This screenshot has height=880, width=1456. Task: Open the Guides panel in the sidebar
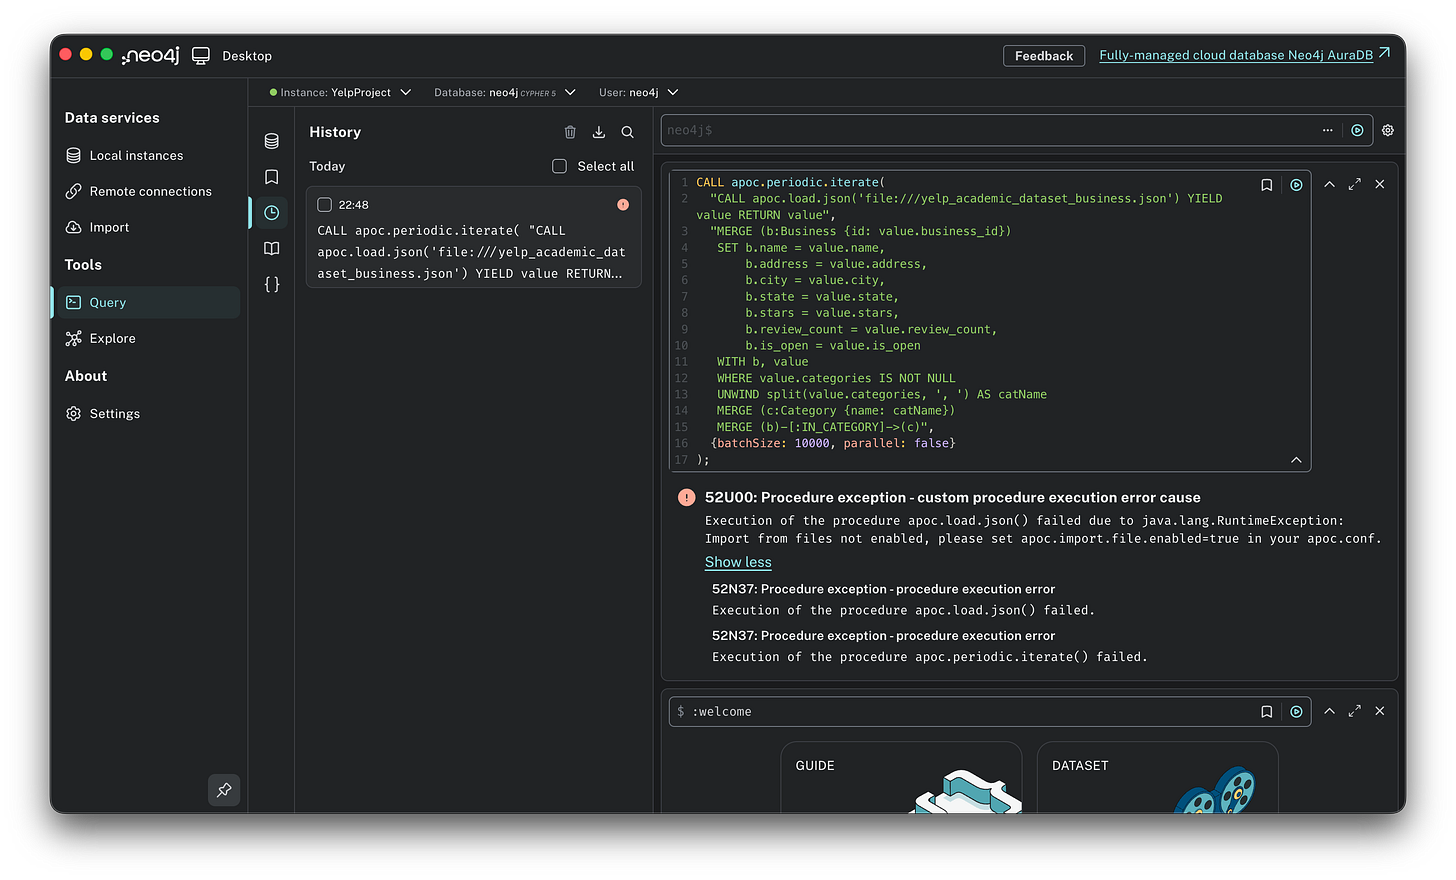point(271,248)
